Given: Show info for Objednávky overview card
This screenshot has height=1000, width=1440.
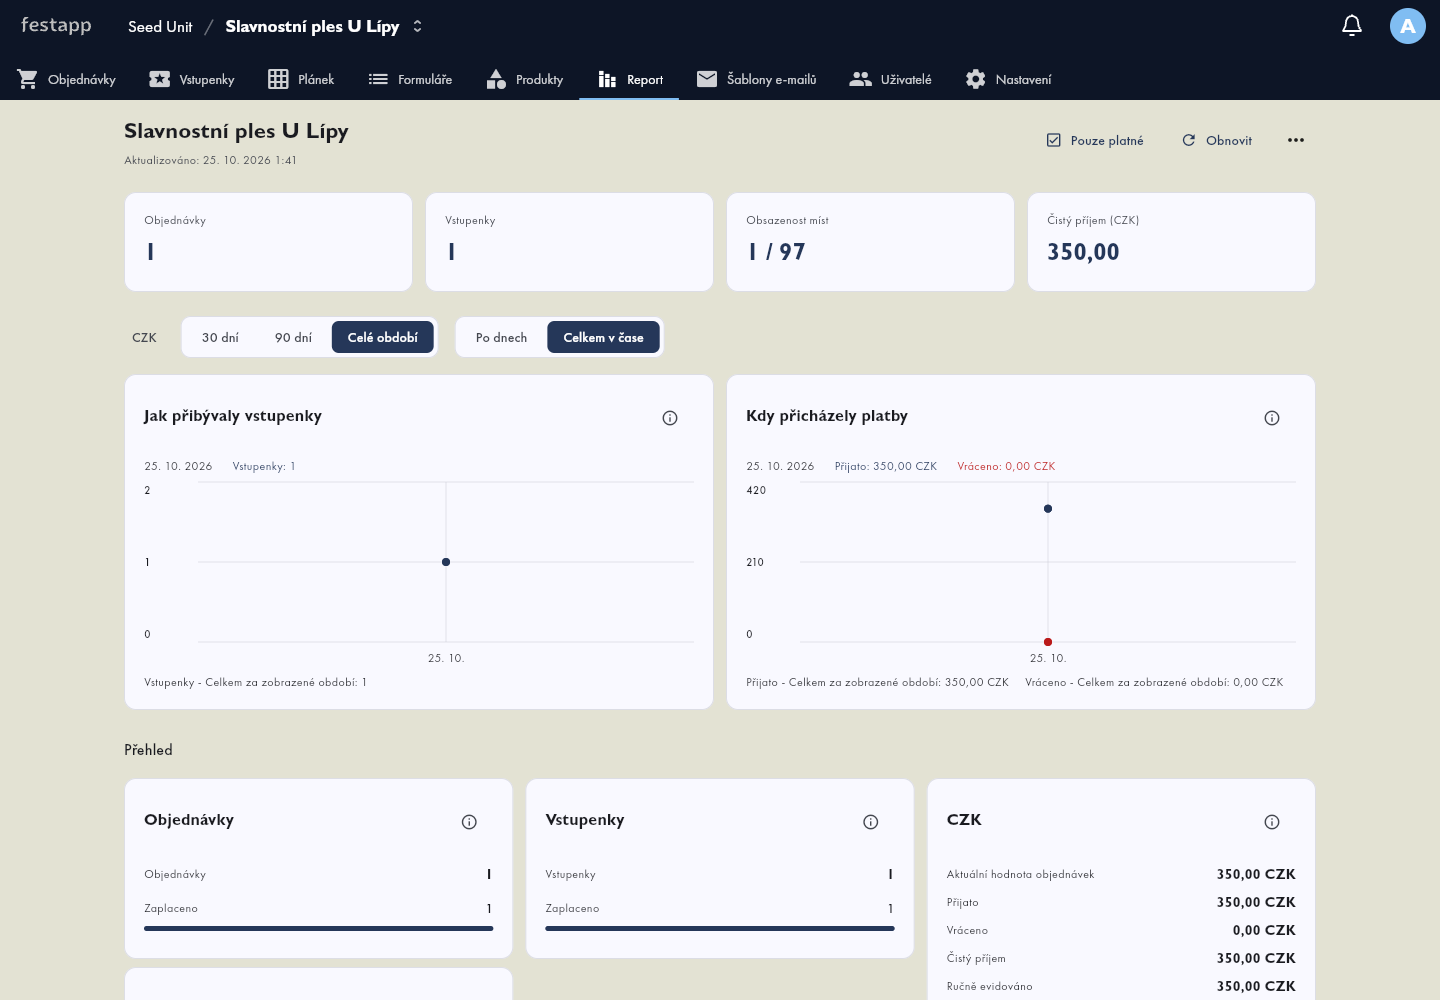Looking at the screenshot, I should (469, 822).
